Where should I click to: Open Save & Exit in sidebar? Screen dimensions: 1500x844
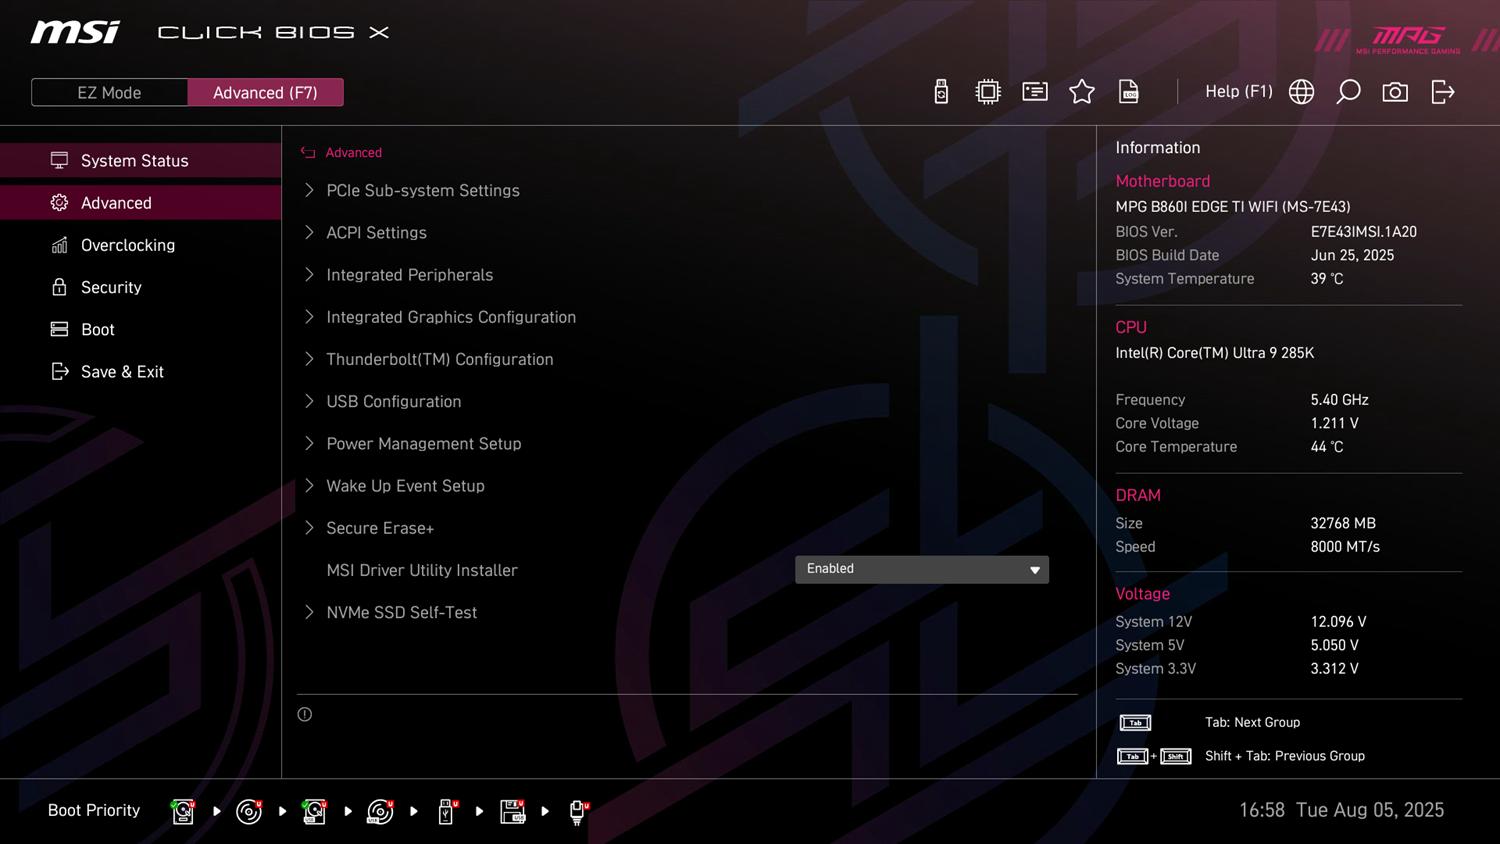tap(122, 372)
